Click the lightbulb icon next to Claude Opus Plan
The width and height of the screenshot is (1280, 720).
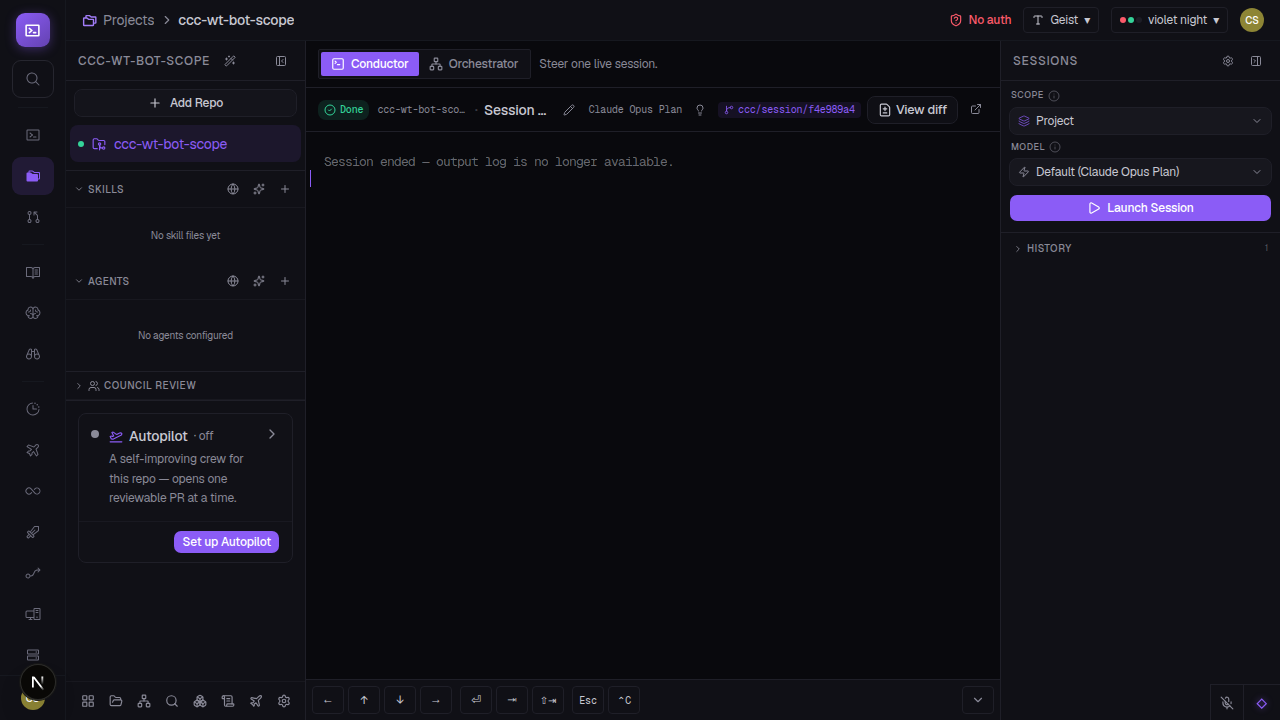click(700, 110)
